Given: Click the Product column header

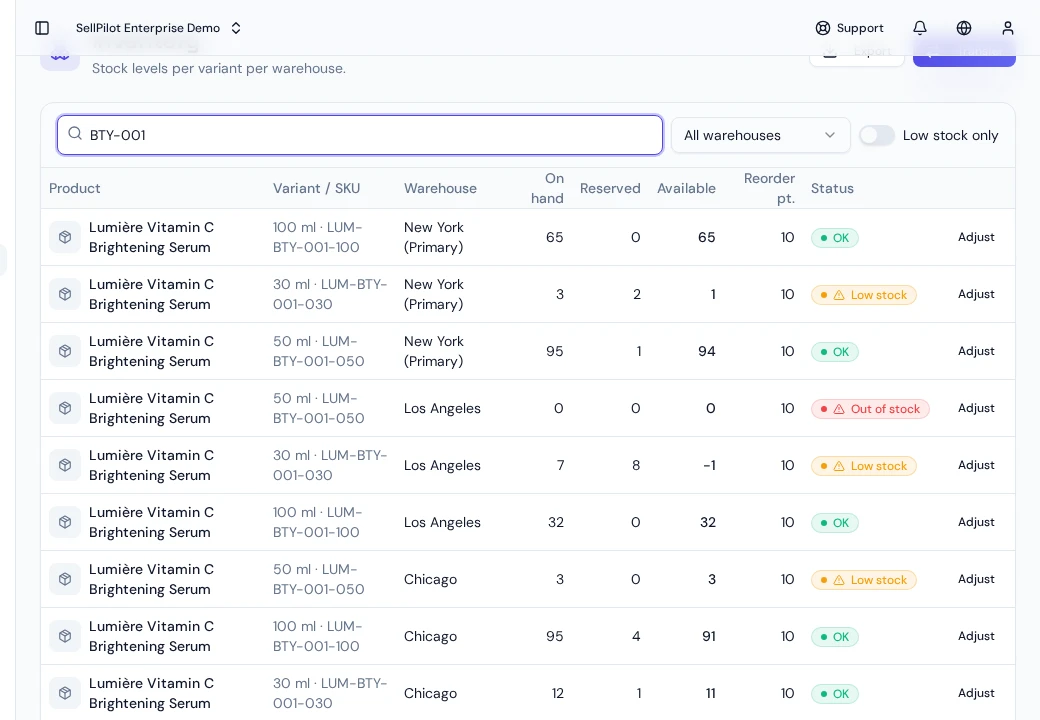Looking at the screenshot, I should pyautogui.click(x=74, y=188).
